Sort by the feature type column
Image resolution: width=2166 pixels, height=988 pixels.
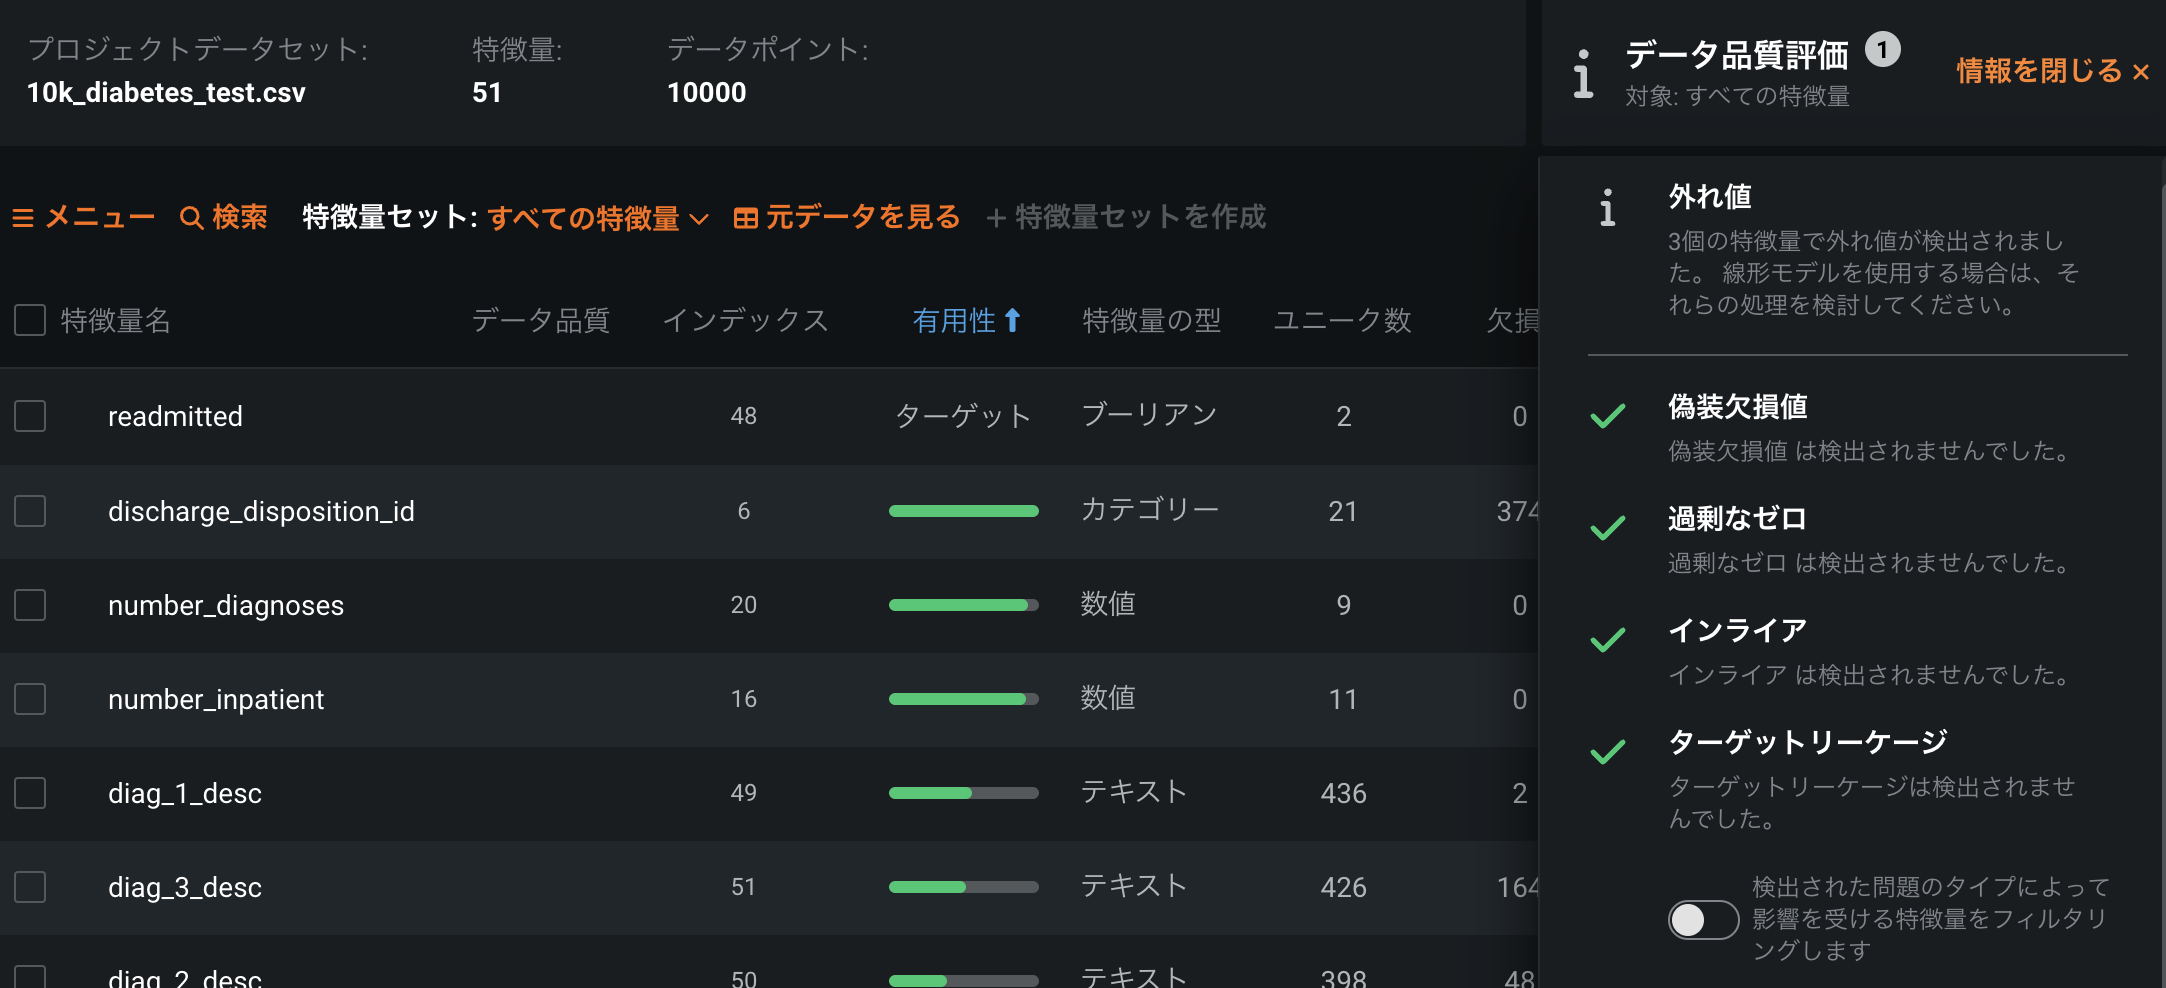click(x=1151, y=320)
